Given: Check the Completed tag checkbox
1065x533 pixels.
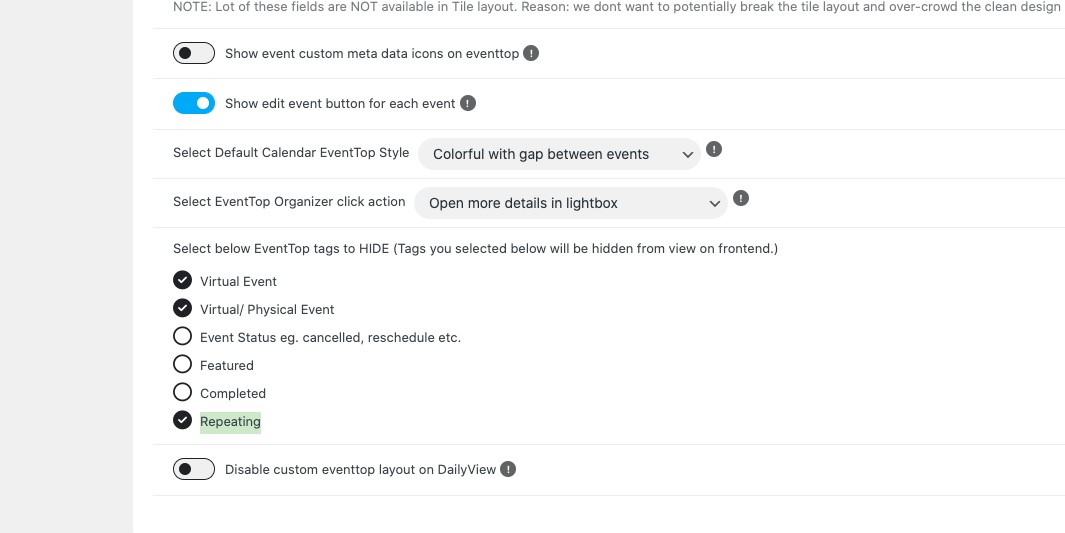Looking at the screenshot, I should 182,392.
